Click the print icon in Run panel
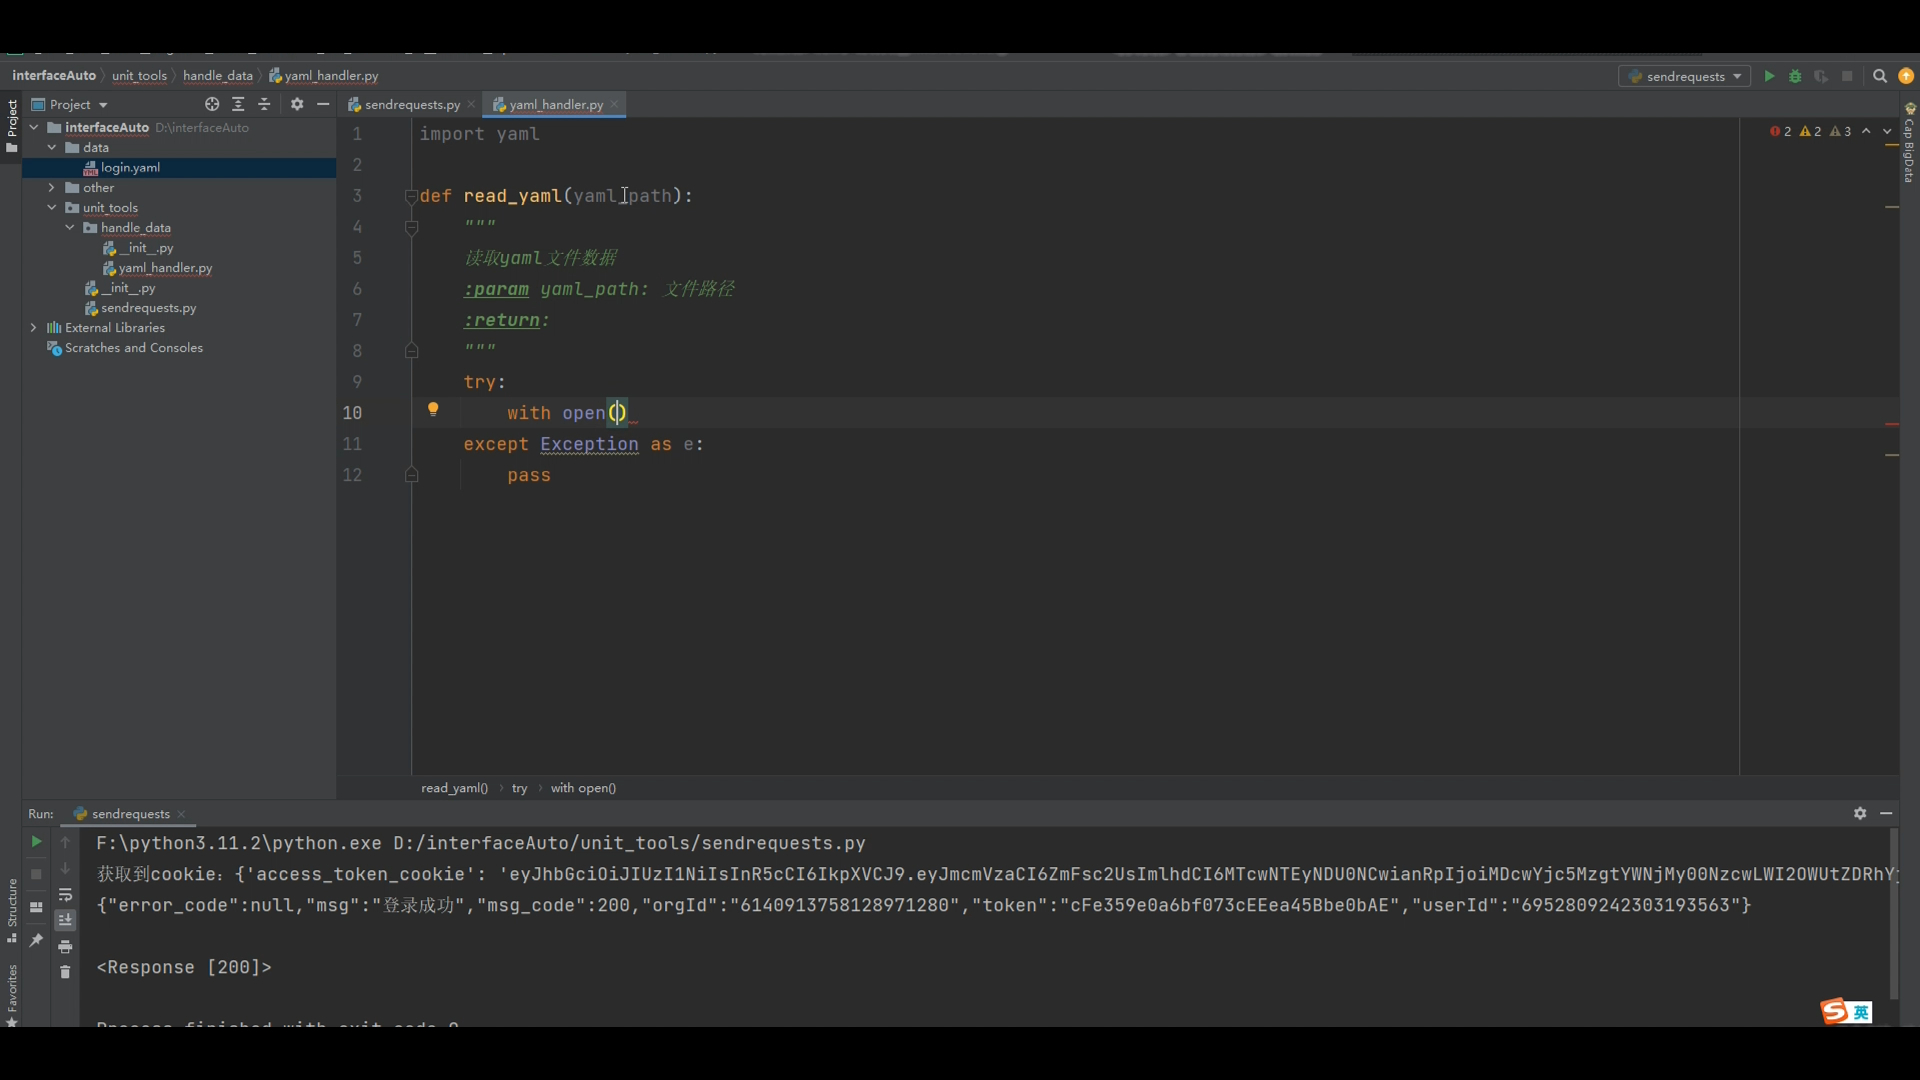 pos(65,946)
